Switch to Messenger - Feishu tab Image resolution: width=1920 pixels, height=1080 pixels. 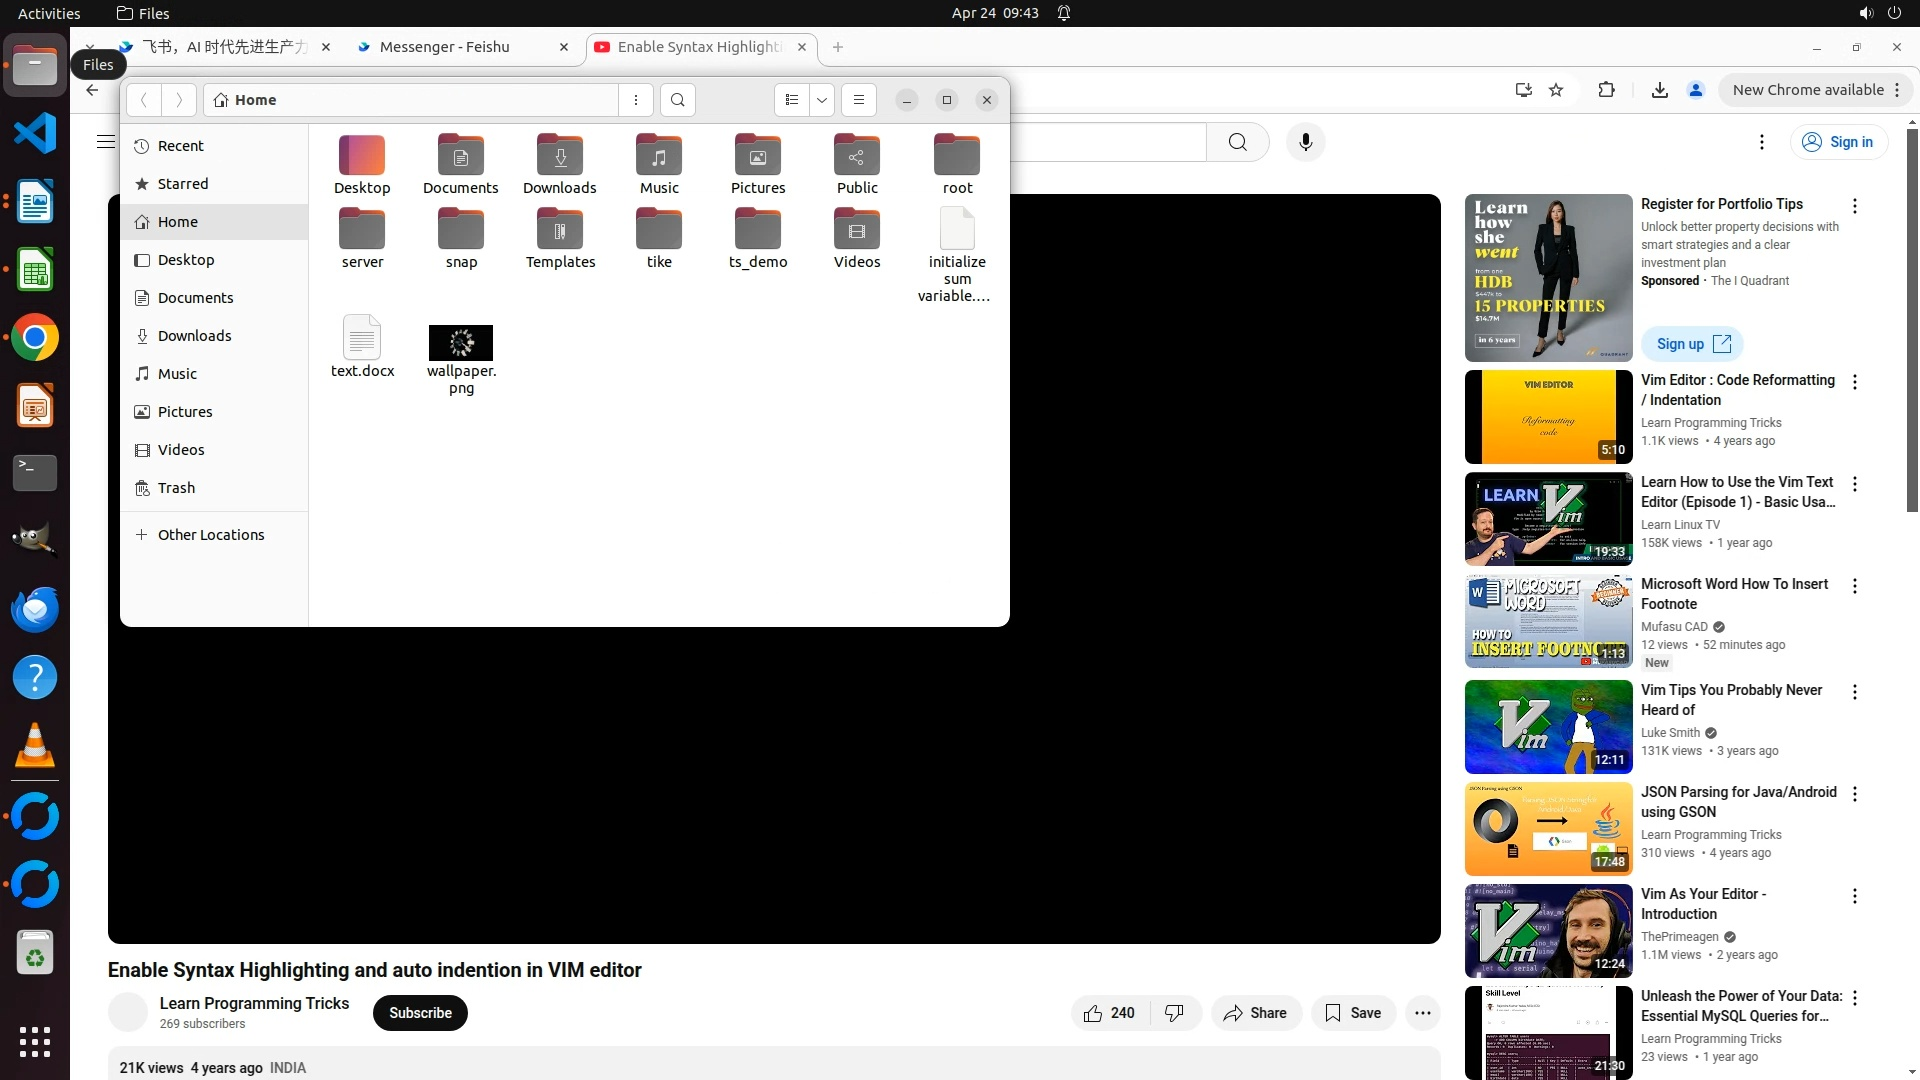tap(445, 47)
